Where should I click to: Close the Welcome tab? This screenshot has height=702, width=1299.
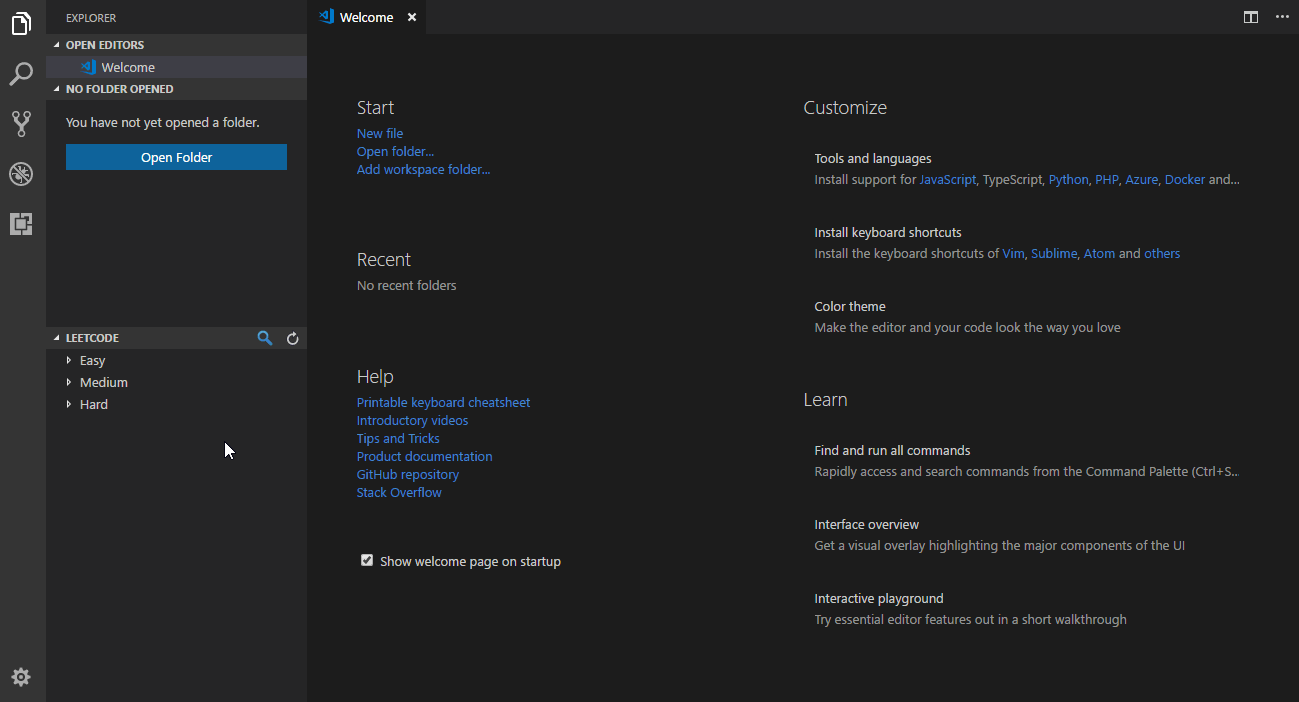point(412,17)
